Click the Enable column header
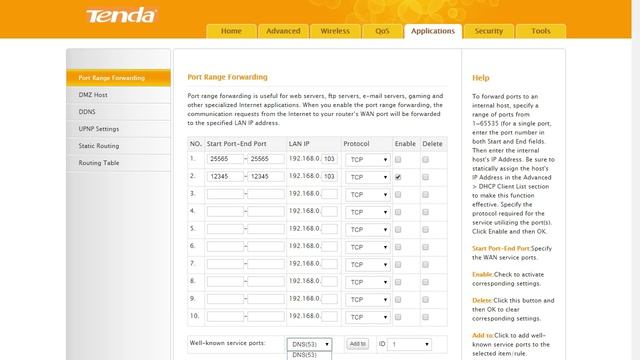This screenshot has height=360, width=640. tap(405, 144)
